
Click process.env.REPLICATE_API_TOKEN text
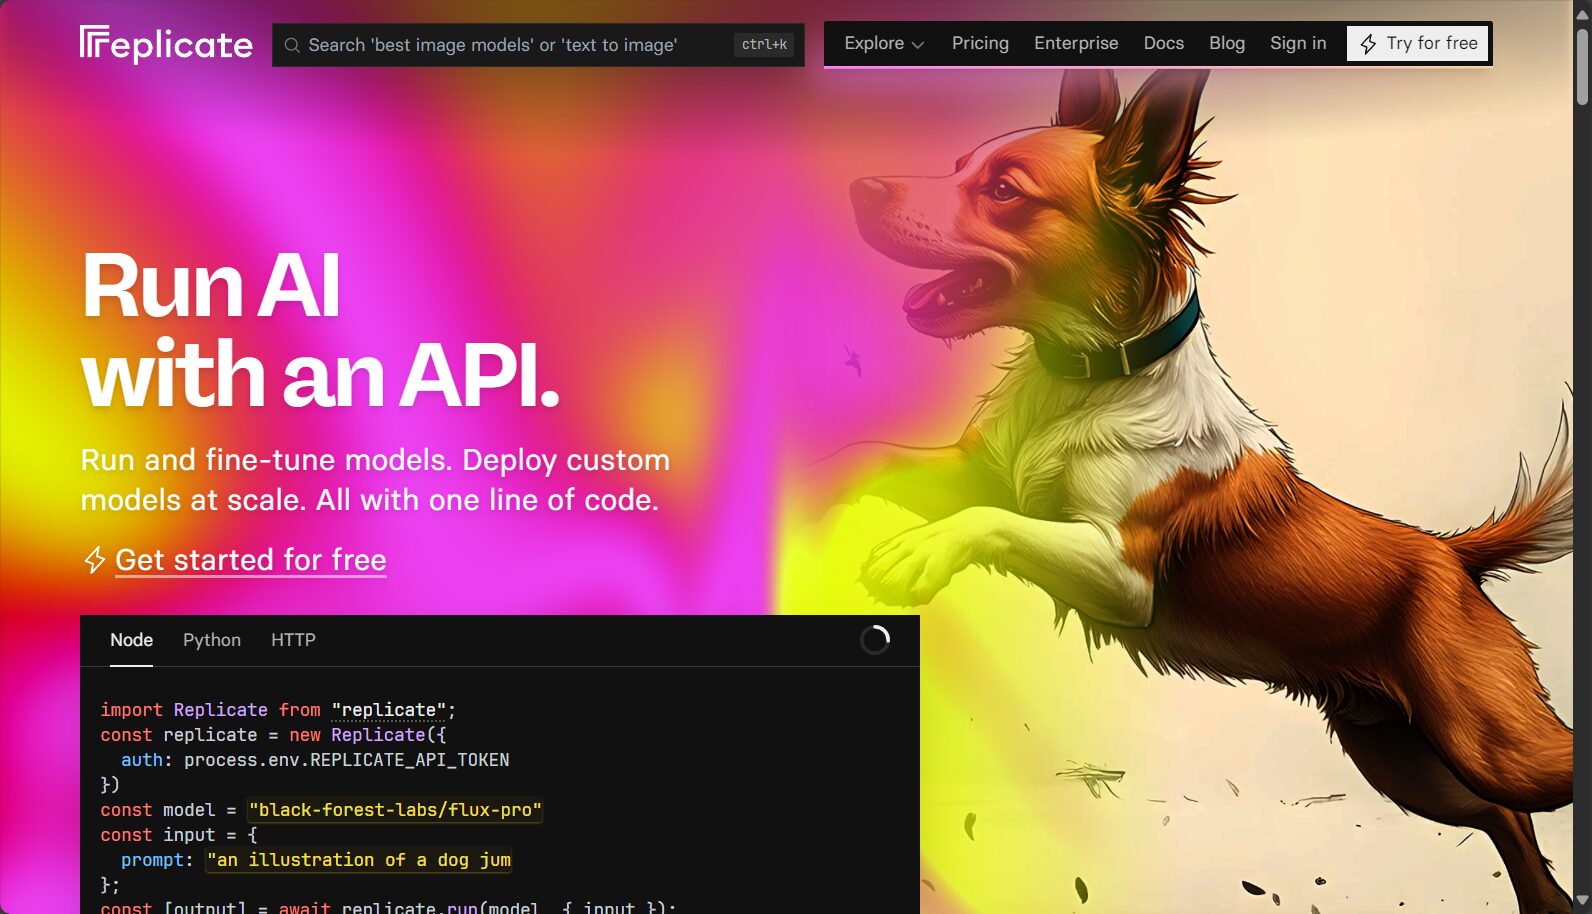pyautogui.click(x=347, y=760)
